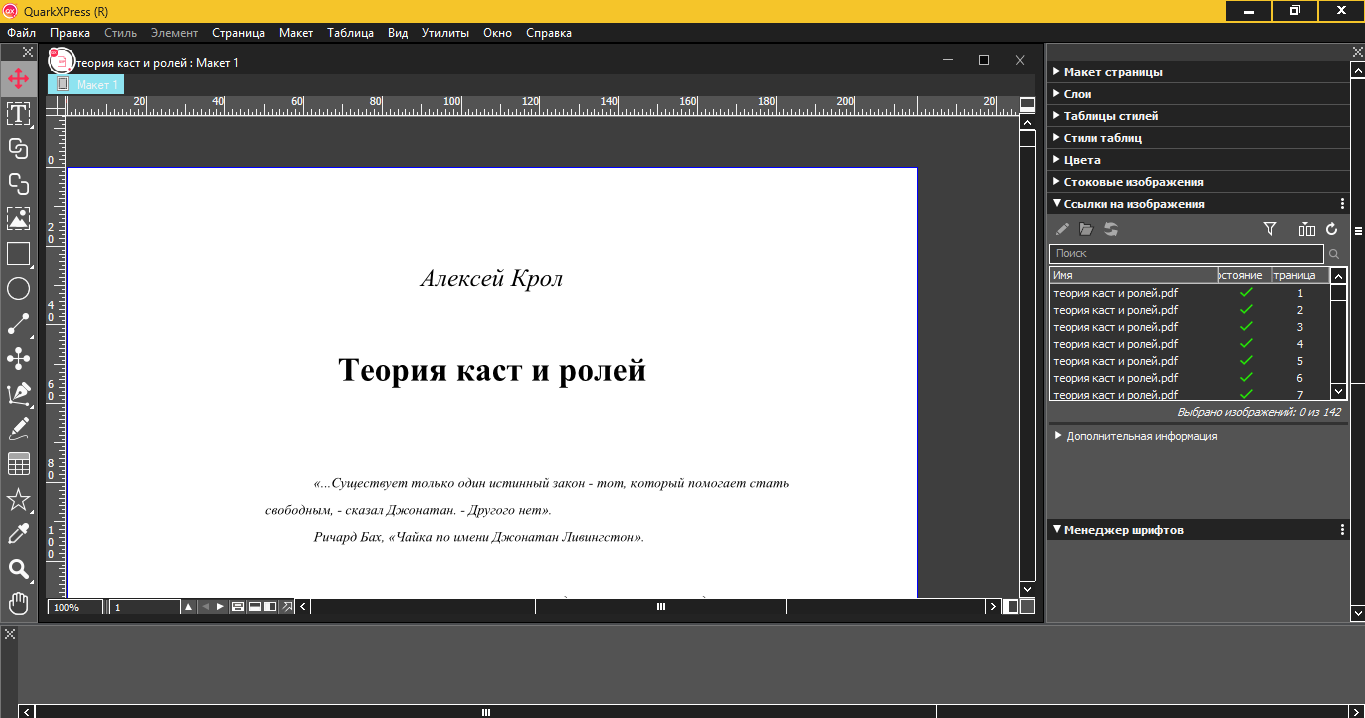
Task: Select the Bezier Pen tool
Action: point(18,394)
